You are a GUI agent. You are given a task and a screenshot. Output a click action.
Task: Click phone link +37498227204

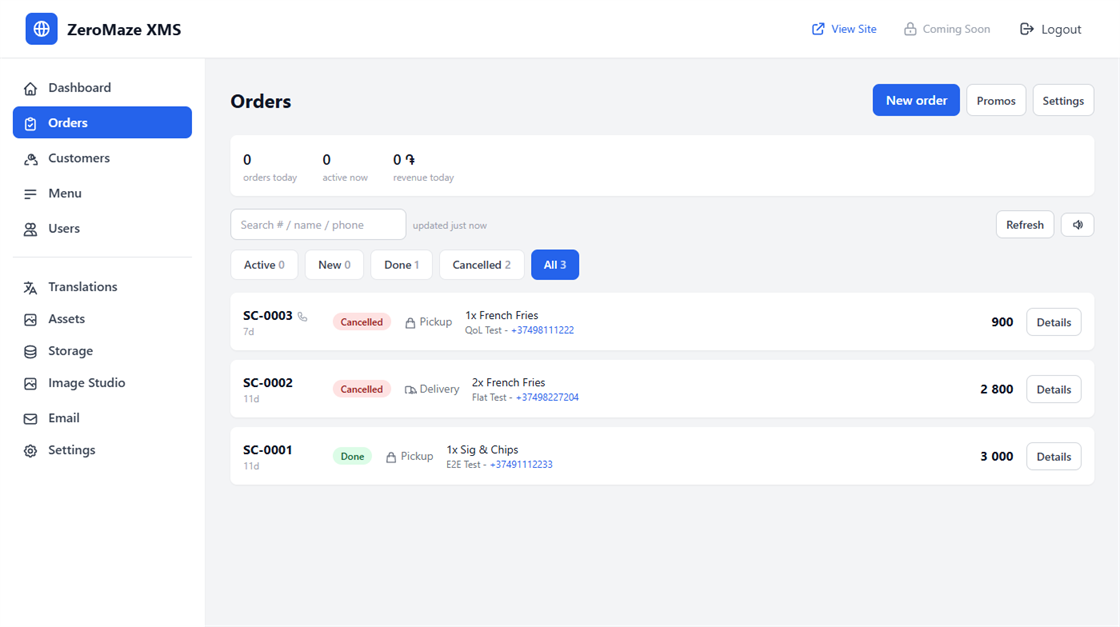point(547,398)
